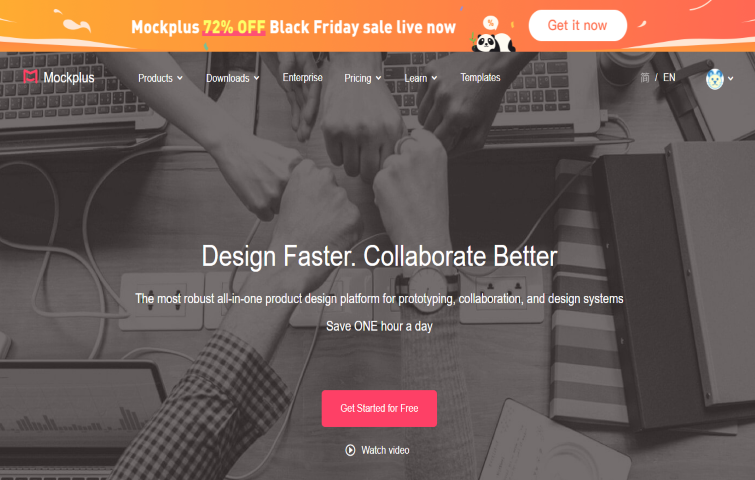This screenshot has width=755, height=480.
Task: Click the Mockplus brand name text
Action: (69, 78)
